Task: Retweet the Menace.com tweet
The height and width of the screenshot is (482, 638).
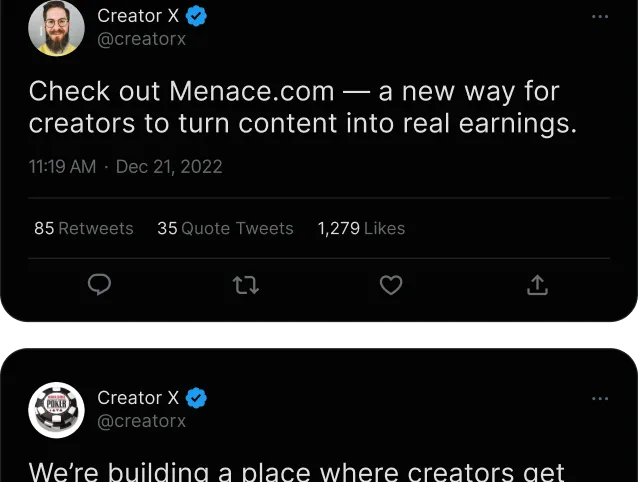Action: coord(245,286)
